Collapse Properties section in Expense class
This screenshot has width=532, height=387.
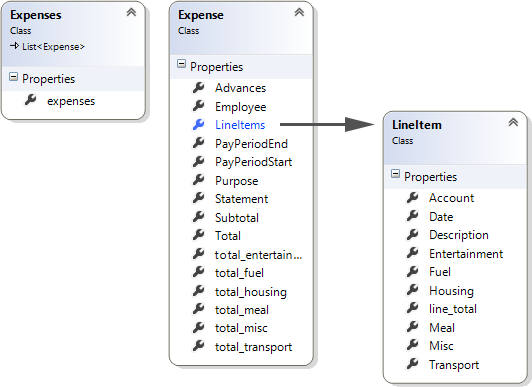[182, 64]
